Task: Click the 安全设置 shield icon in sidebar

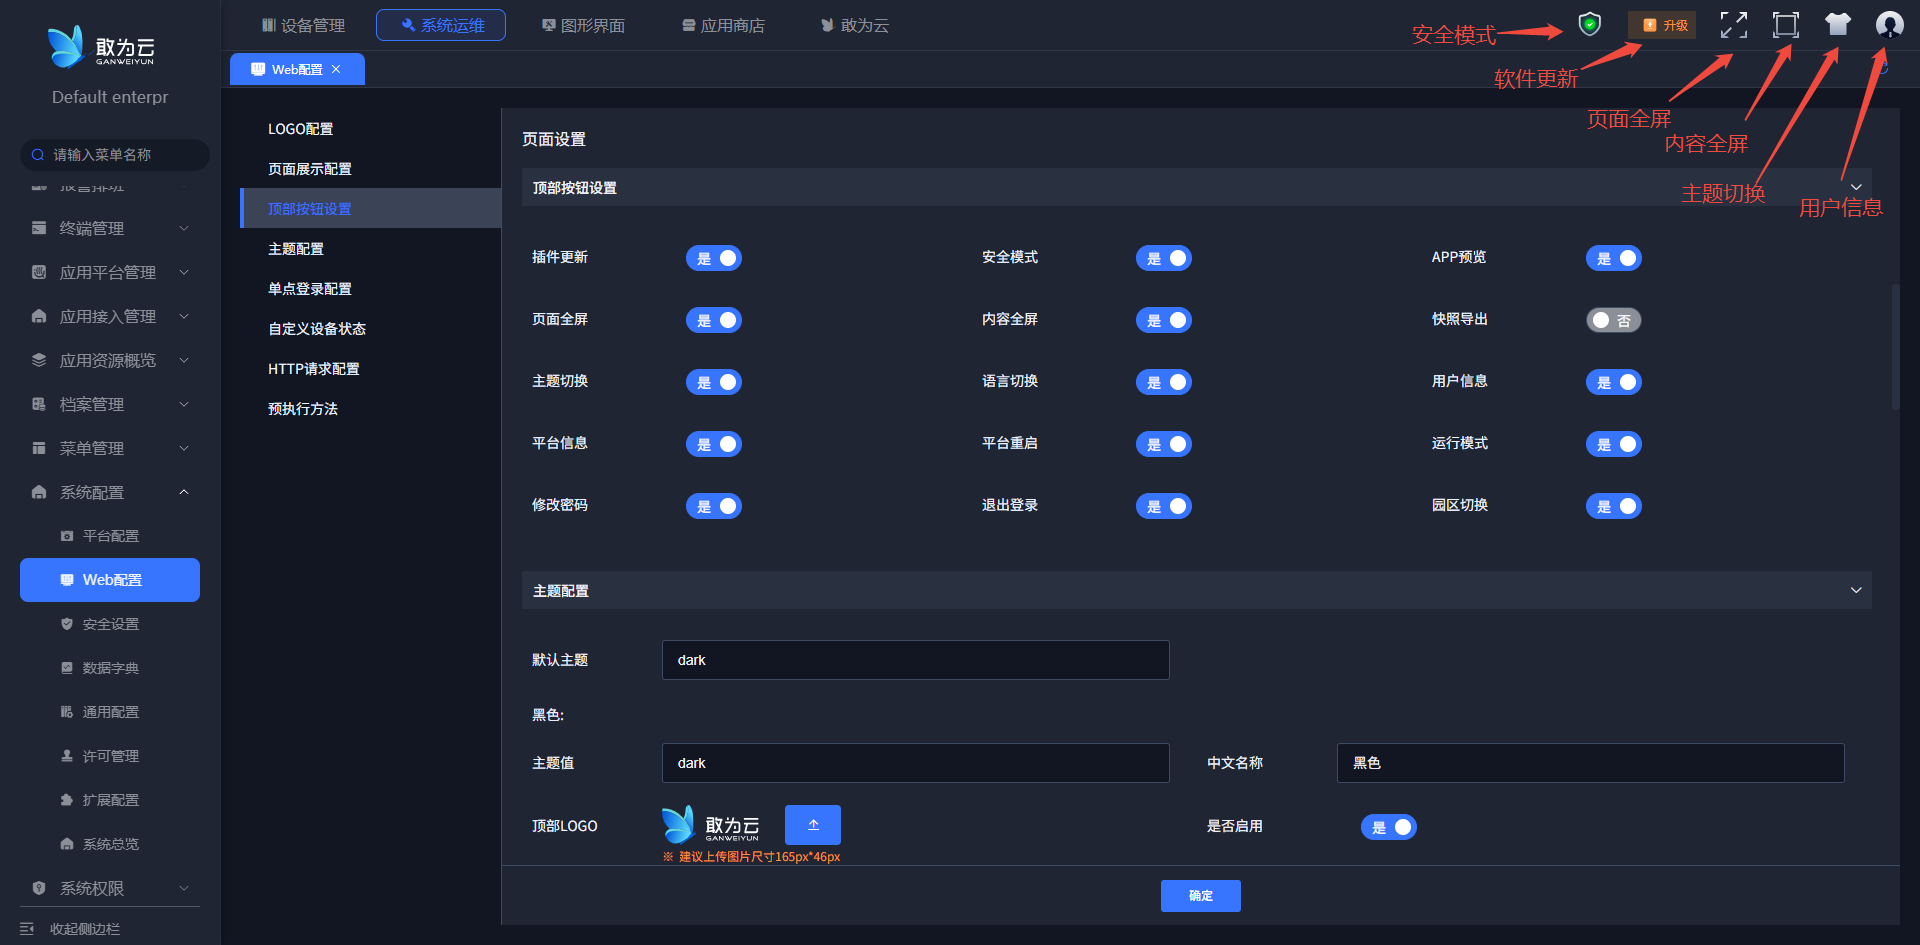Action: (67, 624)
